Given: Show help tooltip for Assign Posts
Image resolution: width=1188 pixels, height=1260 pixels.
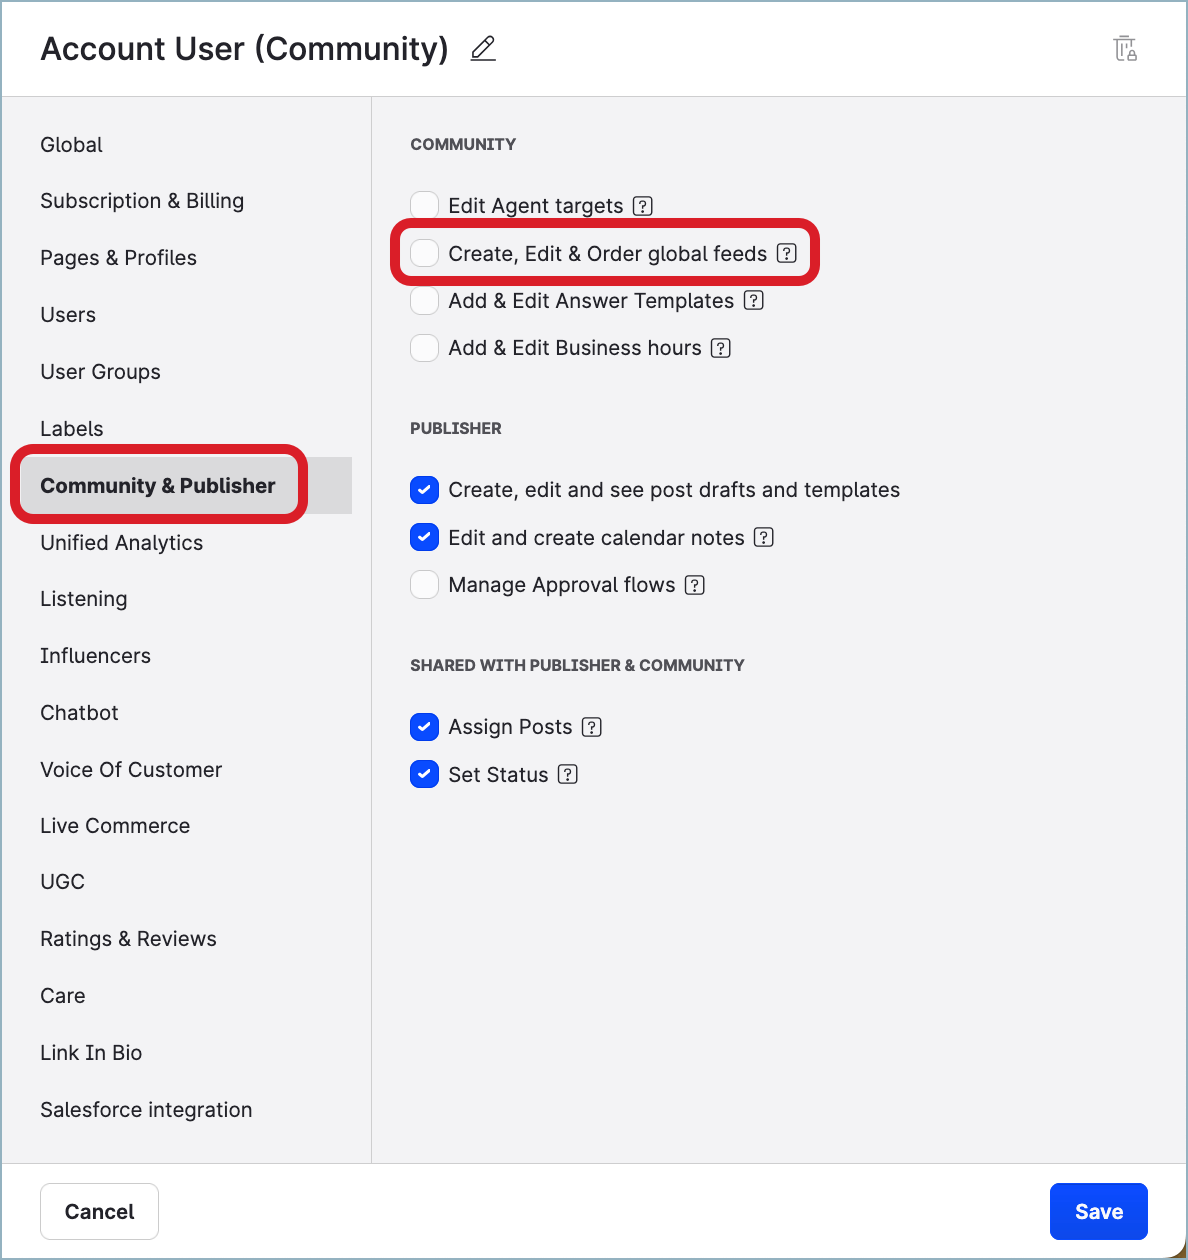Looking at the screenshot, I should pos(592,727).
